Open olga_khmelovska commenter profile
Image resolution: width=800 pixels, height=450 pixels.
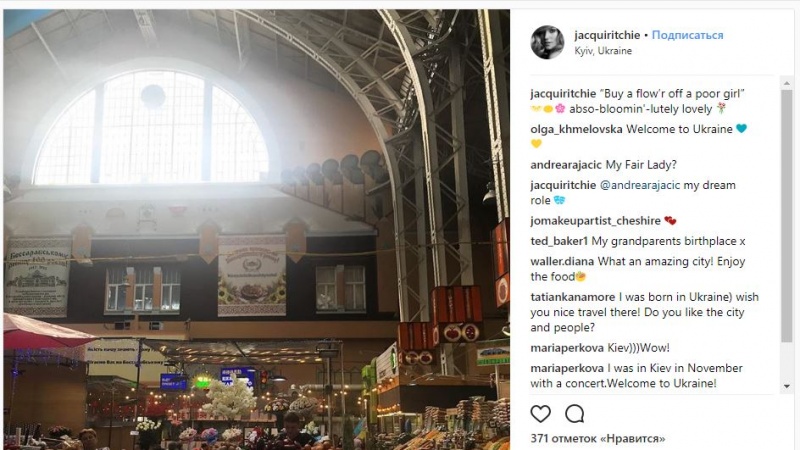576,130
